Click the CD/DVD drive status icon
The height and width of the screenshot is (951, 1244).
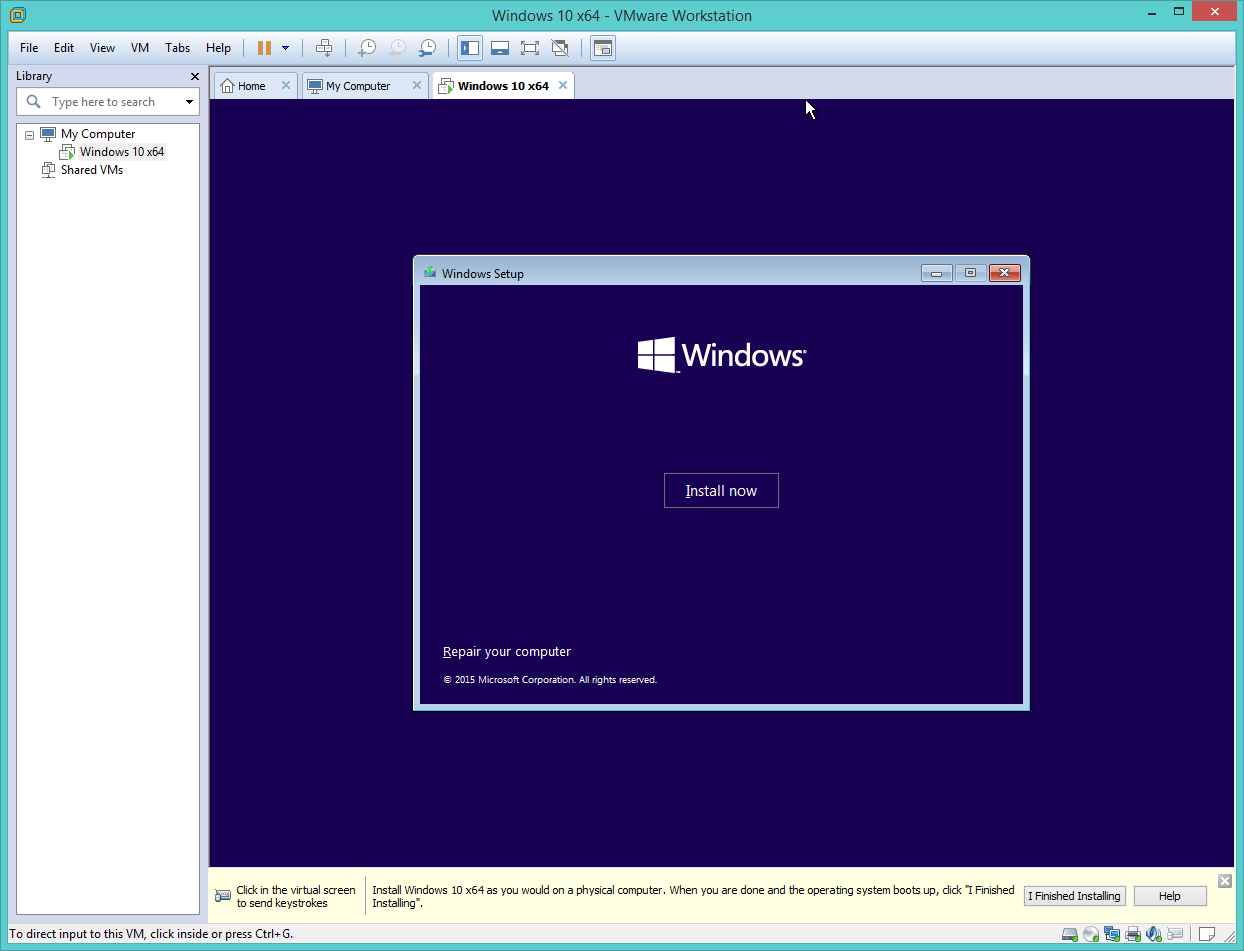tap(1091, 935)
